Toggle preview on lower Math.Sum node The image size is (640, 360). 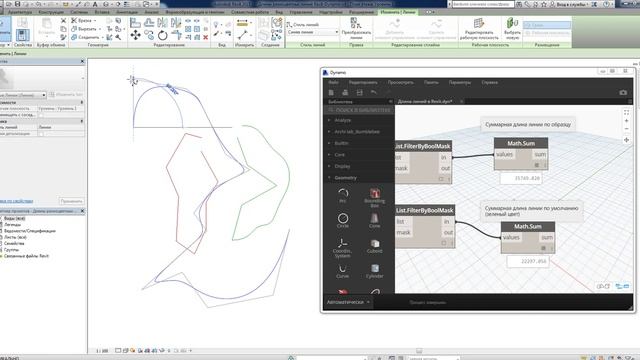point(543,248)
